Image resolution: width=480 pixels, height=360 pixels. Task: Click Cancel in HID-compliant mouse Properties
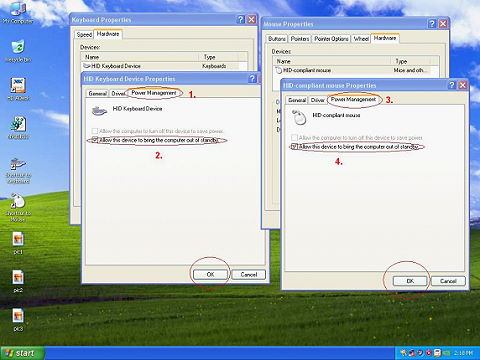point(448,281)
